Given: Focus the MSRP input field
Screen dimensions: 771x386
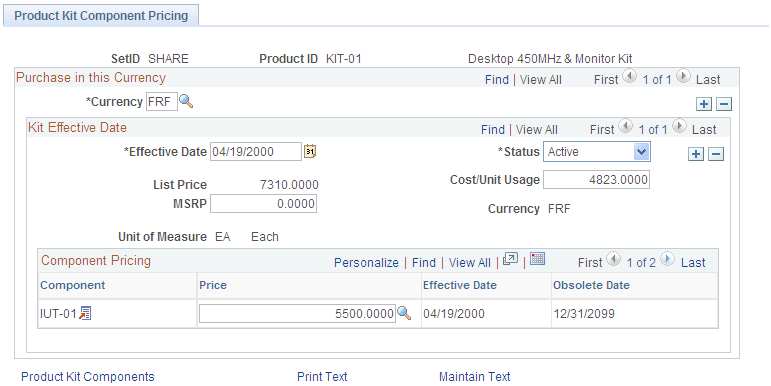Looking at the screenshot, I should 263,204.
